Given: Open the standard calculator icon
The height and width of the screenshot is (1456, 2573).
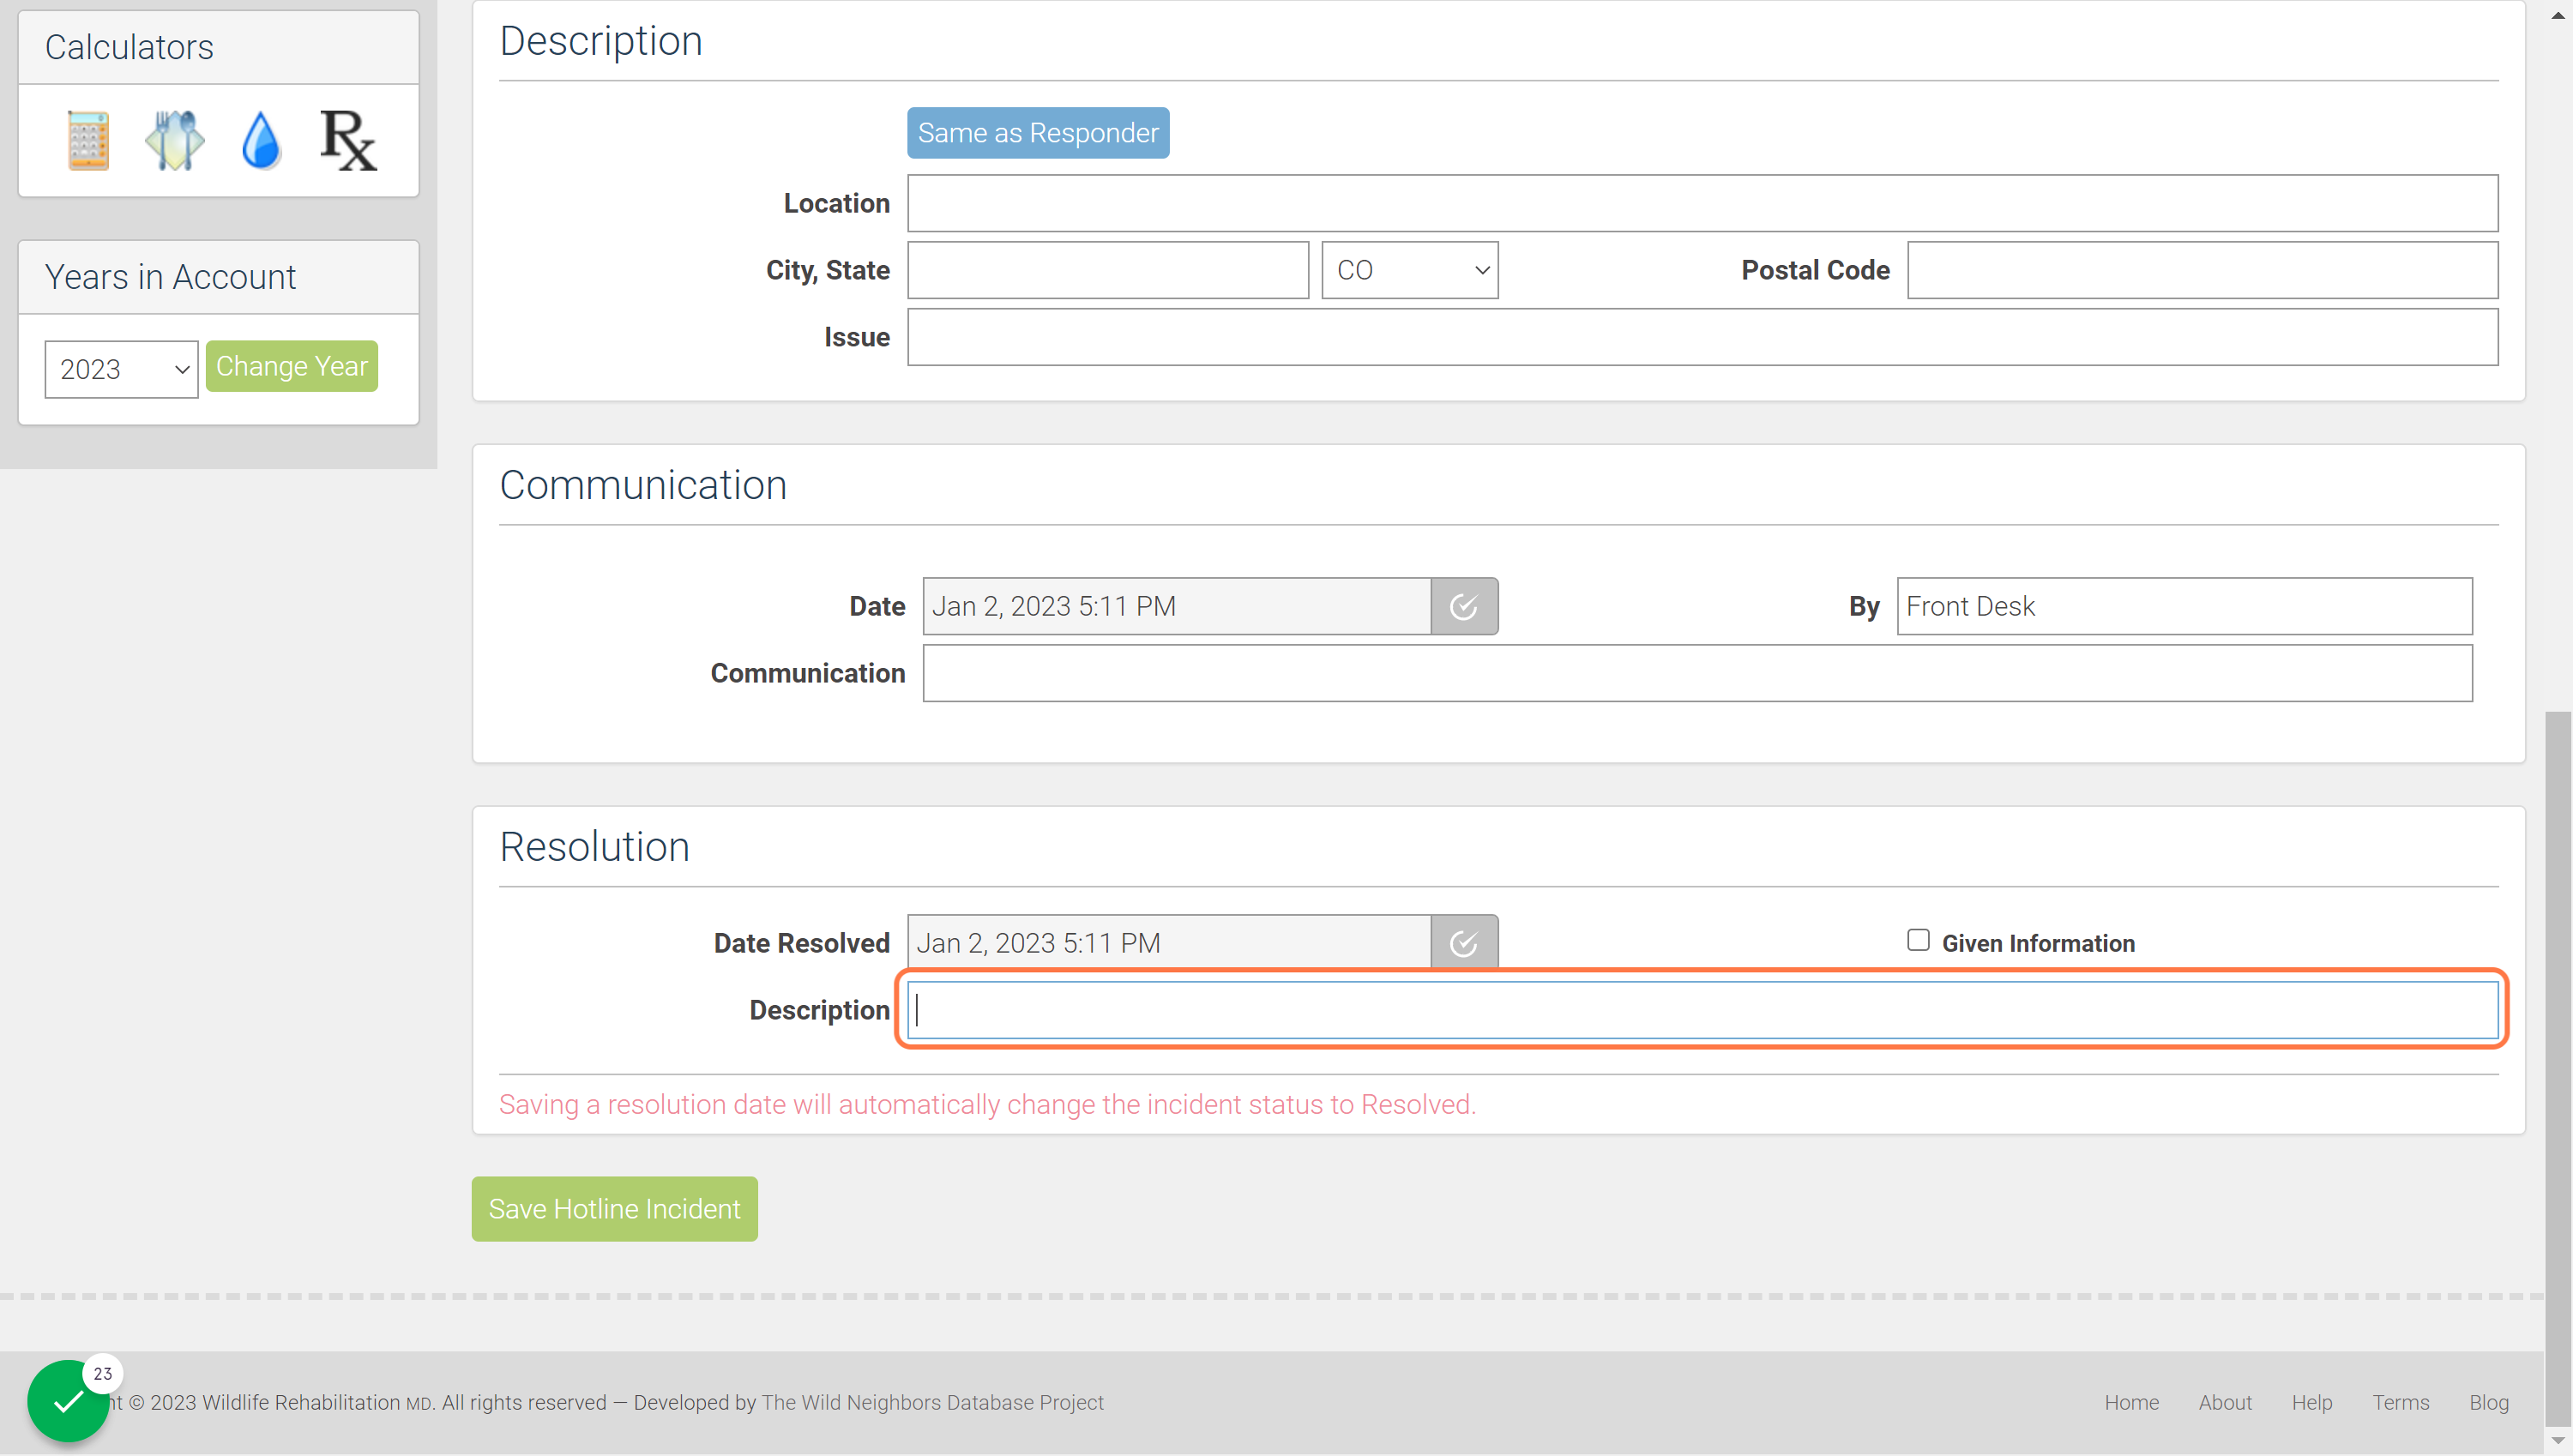Looking at the screenshot, I should tap(88, 140).
